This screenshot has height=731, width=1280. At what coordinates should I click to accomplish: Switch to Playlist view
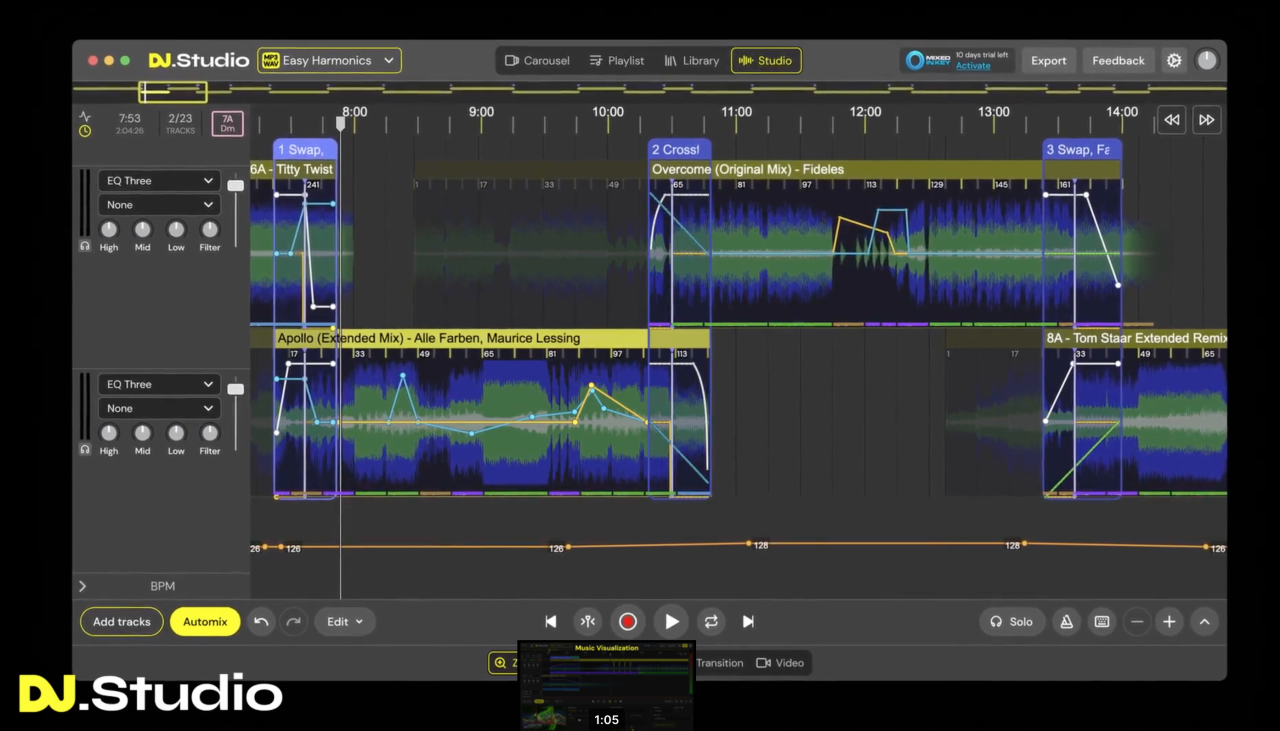click(x=617, y=60)
